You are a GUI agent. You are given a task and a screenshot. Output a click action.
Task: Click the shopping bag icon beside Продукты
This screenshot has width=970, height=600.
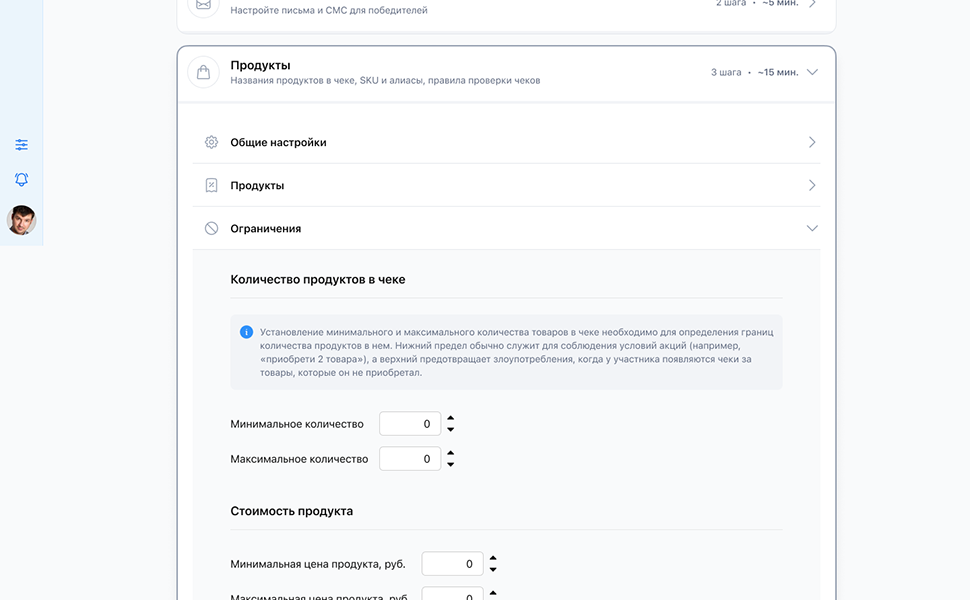point(204,72)
